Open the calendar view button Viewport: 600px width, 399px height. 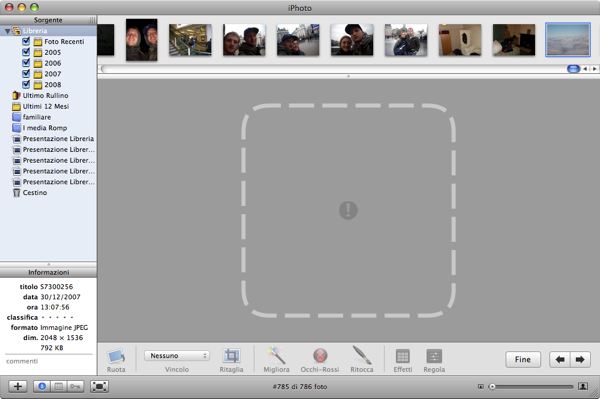tap(59, 386)
